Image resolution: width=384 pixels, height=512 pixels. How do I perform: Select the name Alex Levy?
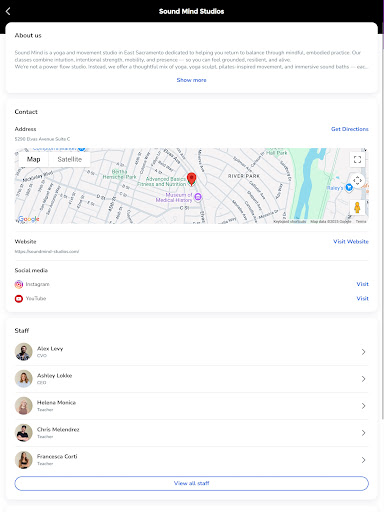pyautogui.click(x=50, y=349)
